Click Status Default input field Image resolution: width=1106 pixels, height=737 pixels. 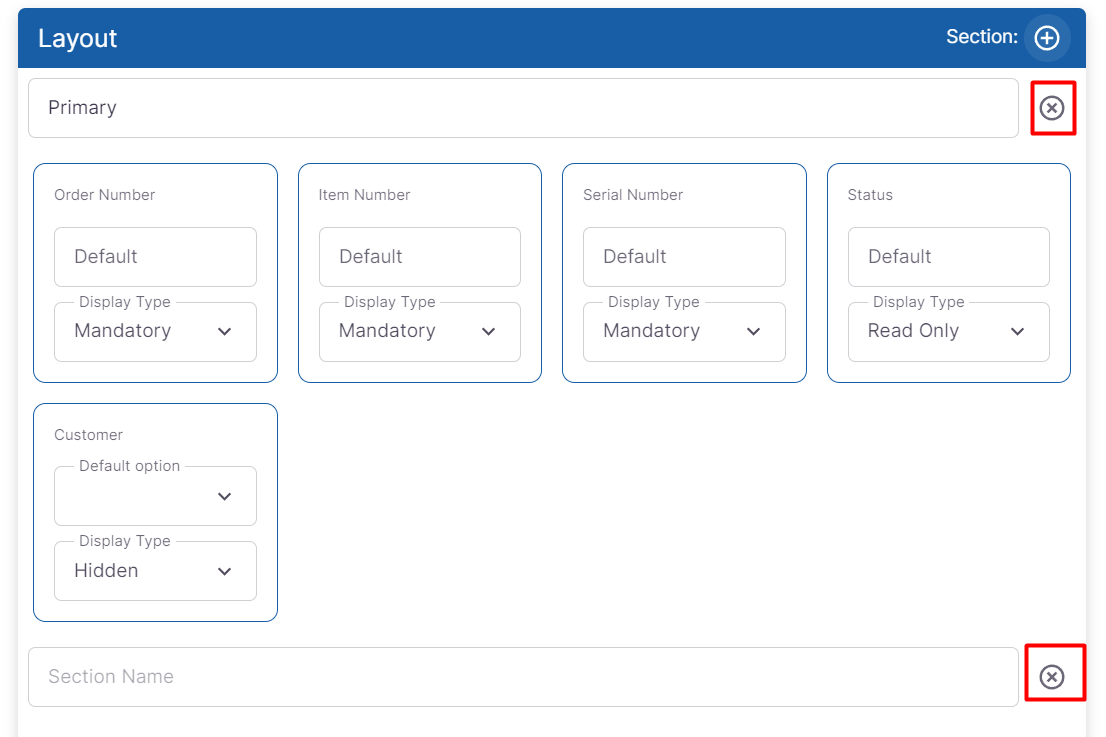tap(948, 257)
